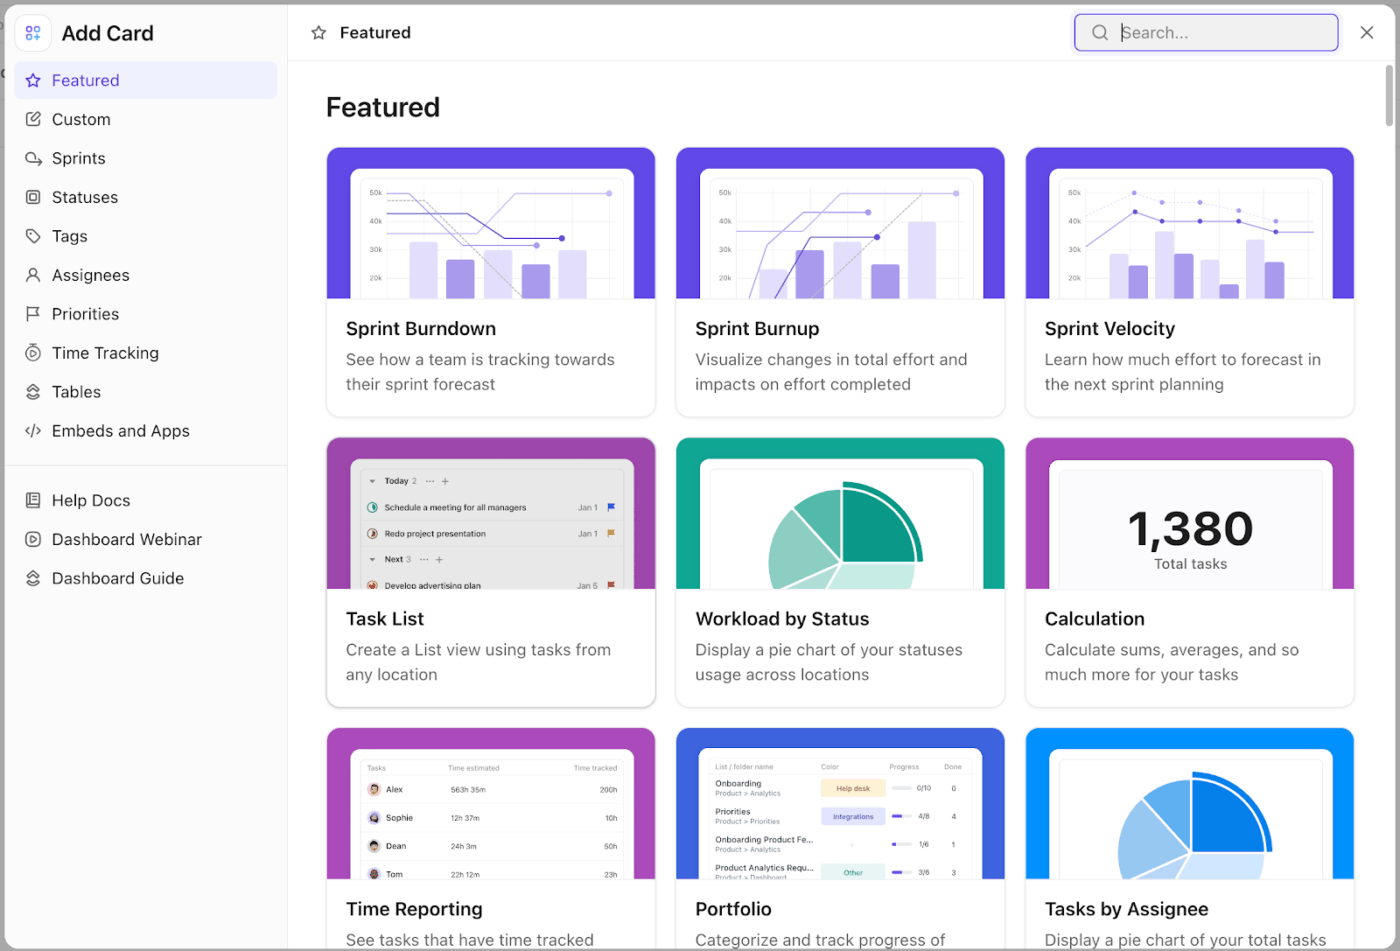
Task: Click the magnifying glass search icon
Action: click(1099, 32)
